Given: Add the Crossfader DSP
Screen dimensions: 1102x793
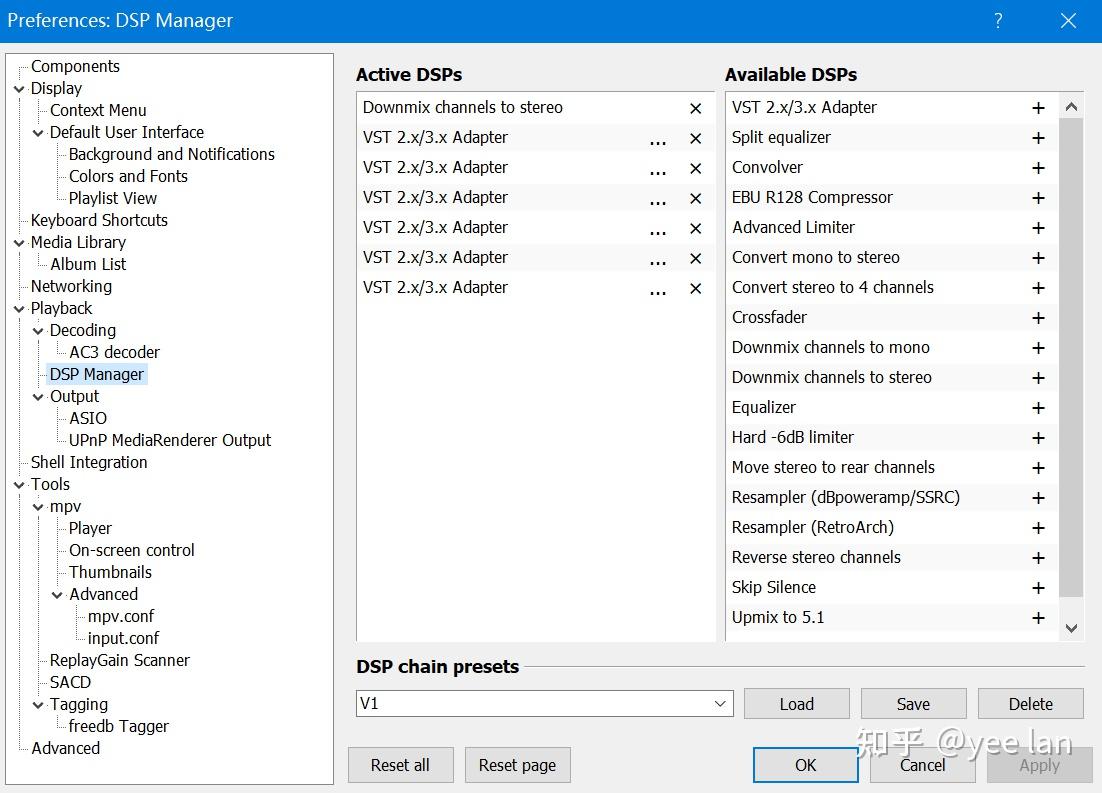Looking at the screenshot, I should (x=1038, y=318).
